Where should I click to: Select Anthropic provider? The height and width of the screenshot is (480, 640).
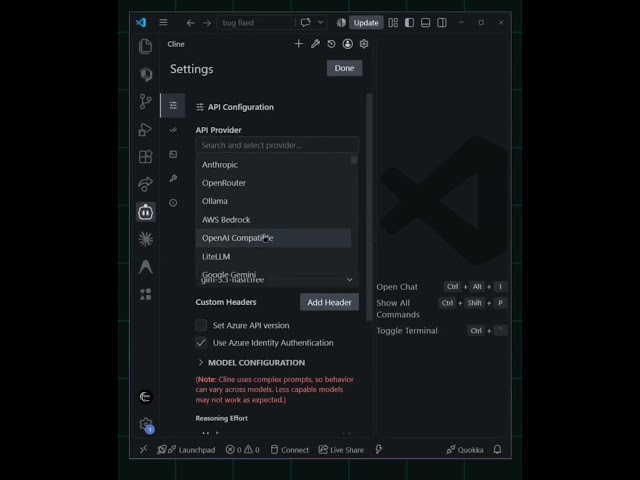(273, 164)
